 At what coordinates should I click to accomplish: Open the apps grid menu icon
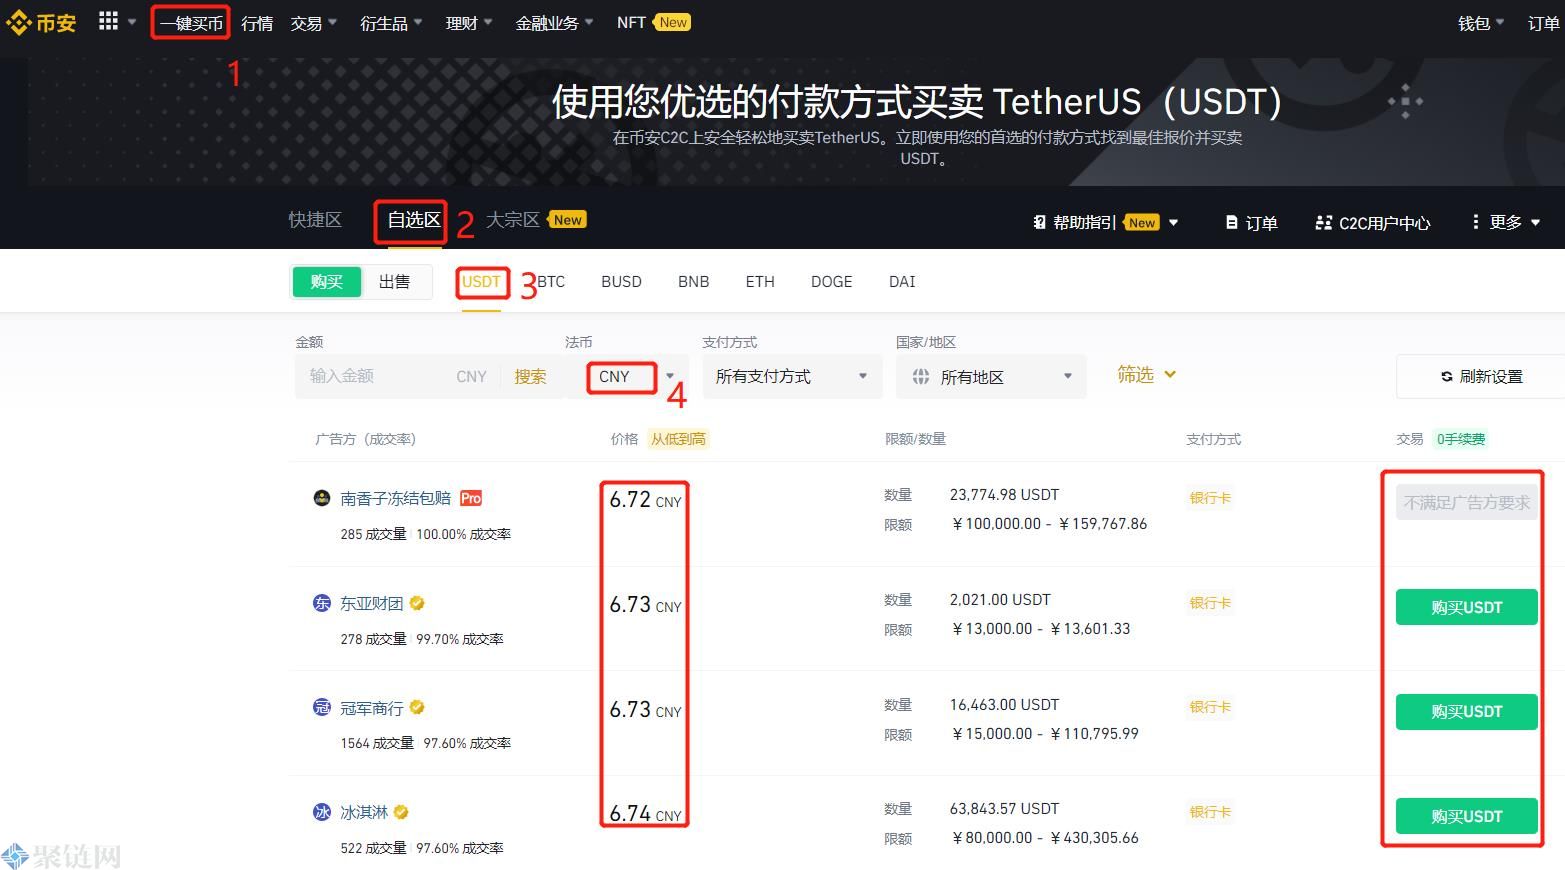coord(108,21)
